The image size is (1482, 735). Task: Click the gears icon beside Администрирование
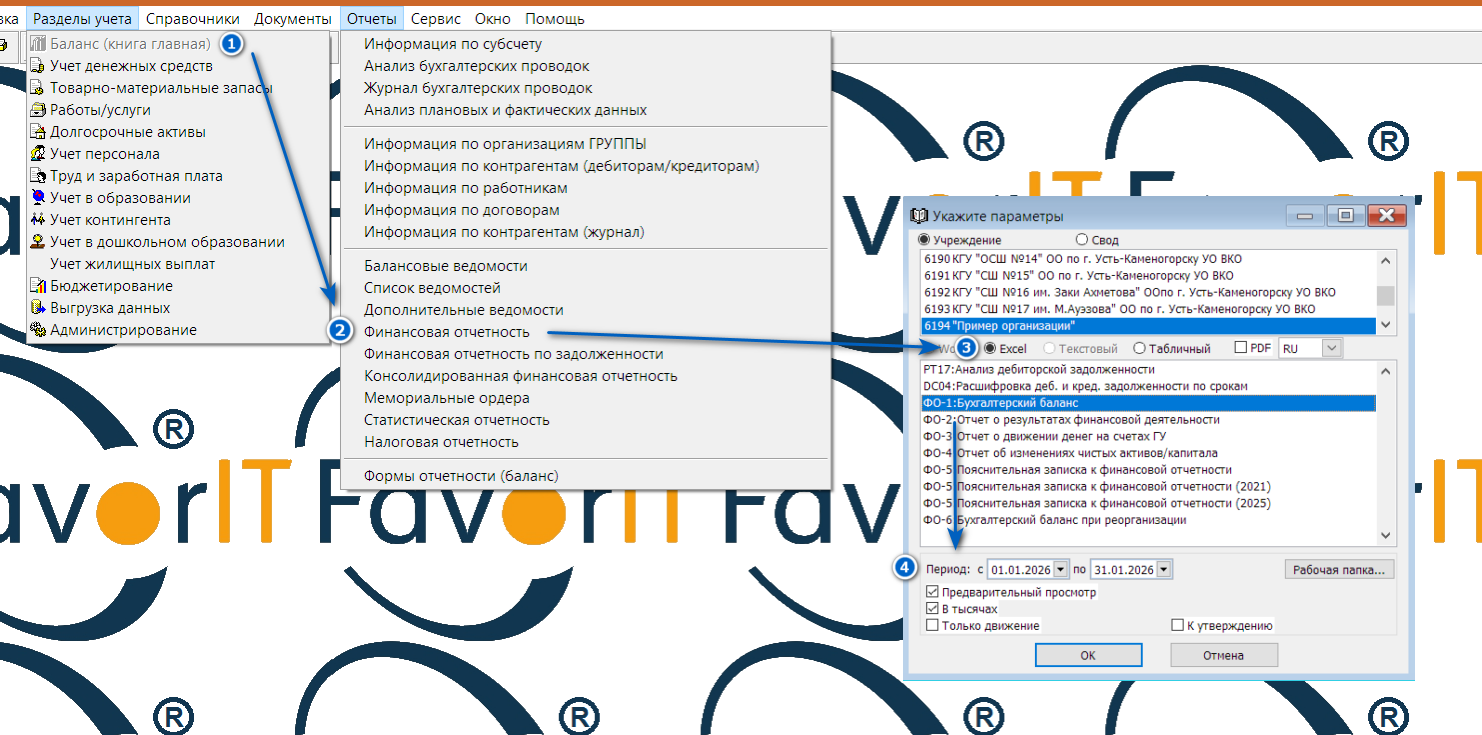click(x=38, y=330)
